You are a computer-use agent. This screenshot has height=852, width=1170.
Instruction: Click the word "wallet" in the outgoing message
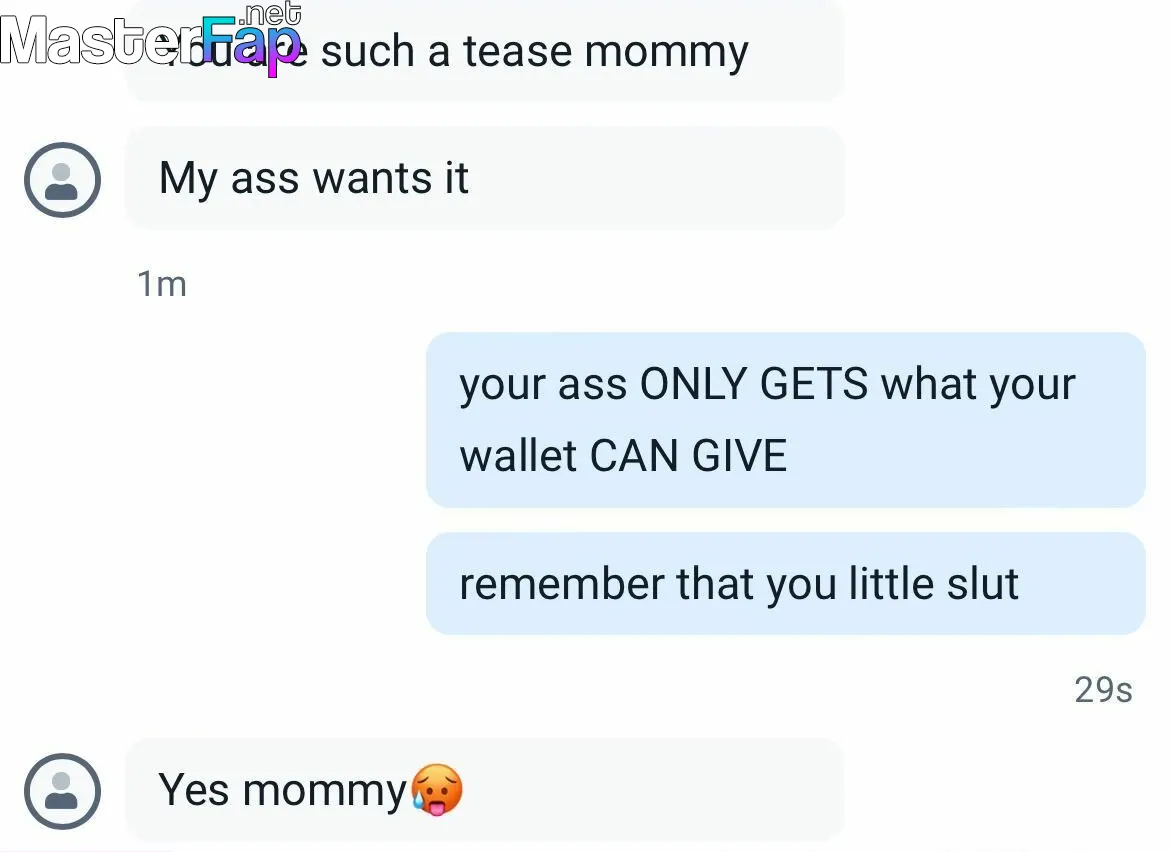click(x=518, y=456)
